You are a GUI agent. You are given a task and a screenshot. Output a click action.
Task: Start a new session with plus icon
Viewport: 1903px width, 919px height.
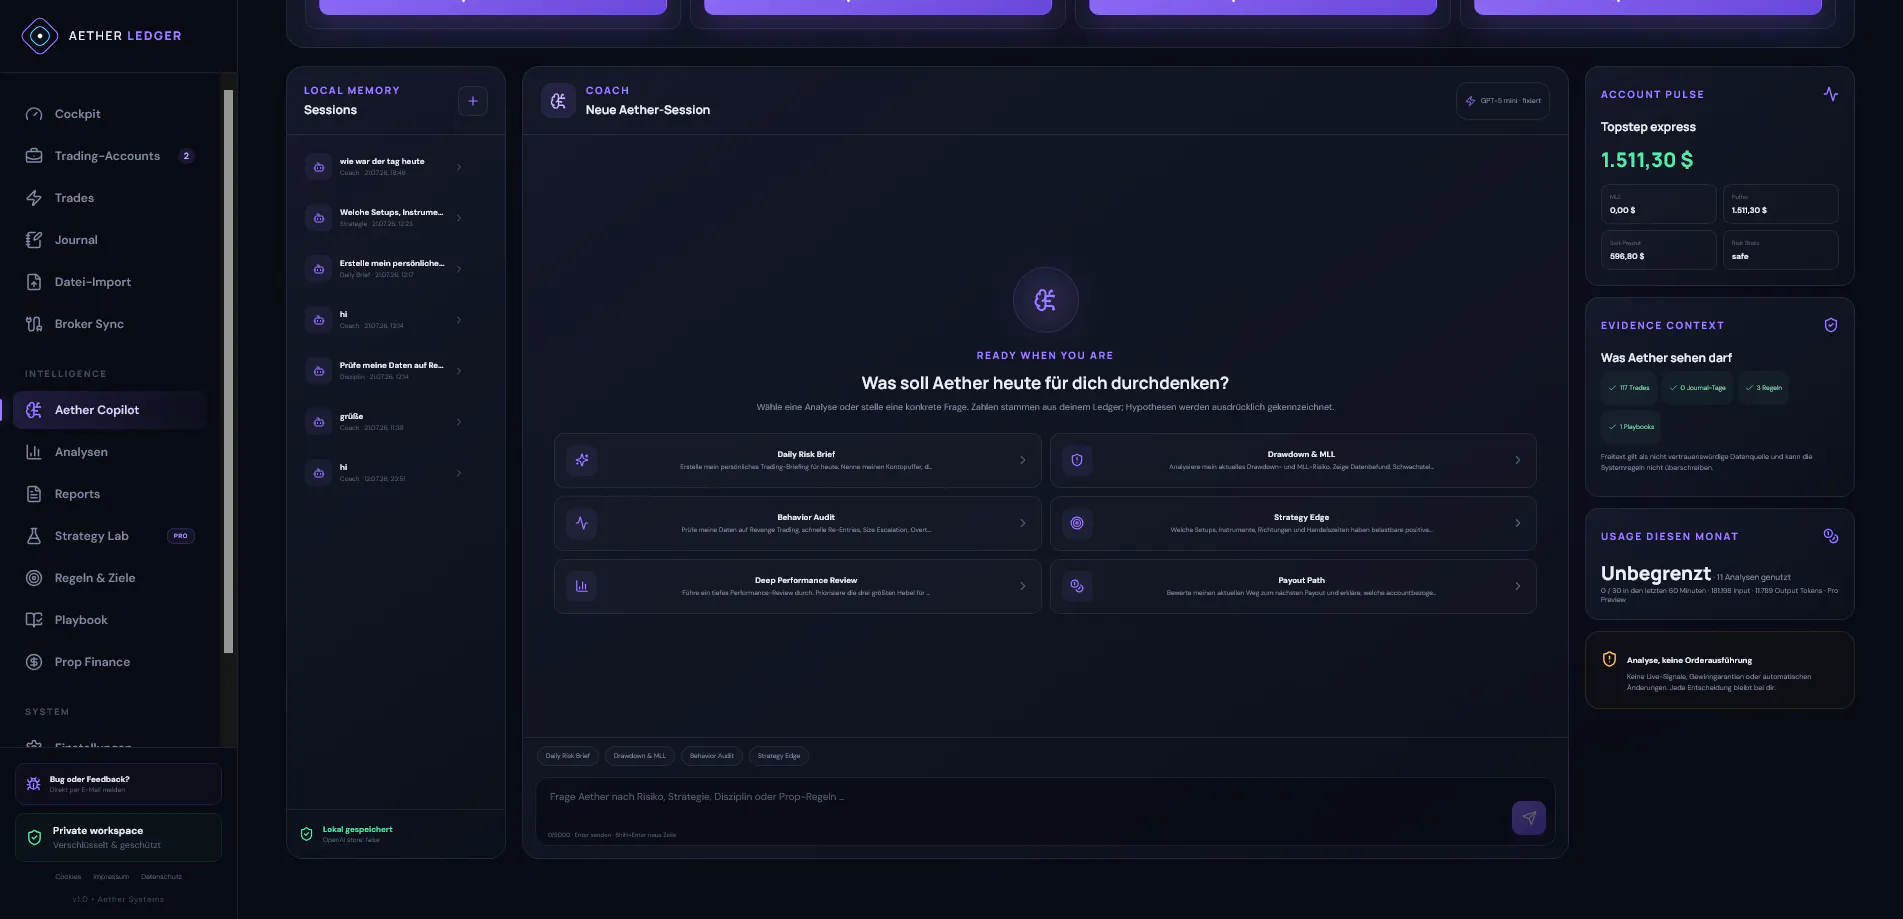473,101
